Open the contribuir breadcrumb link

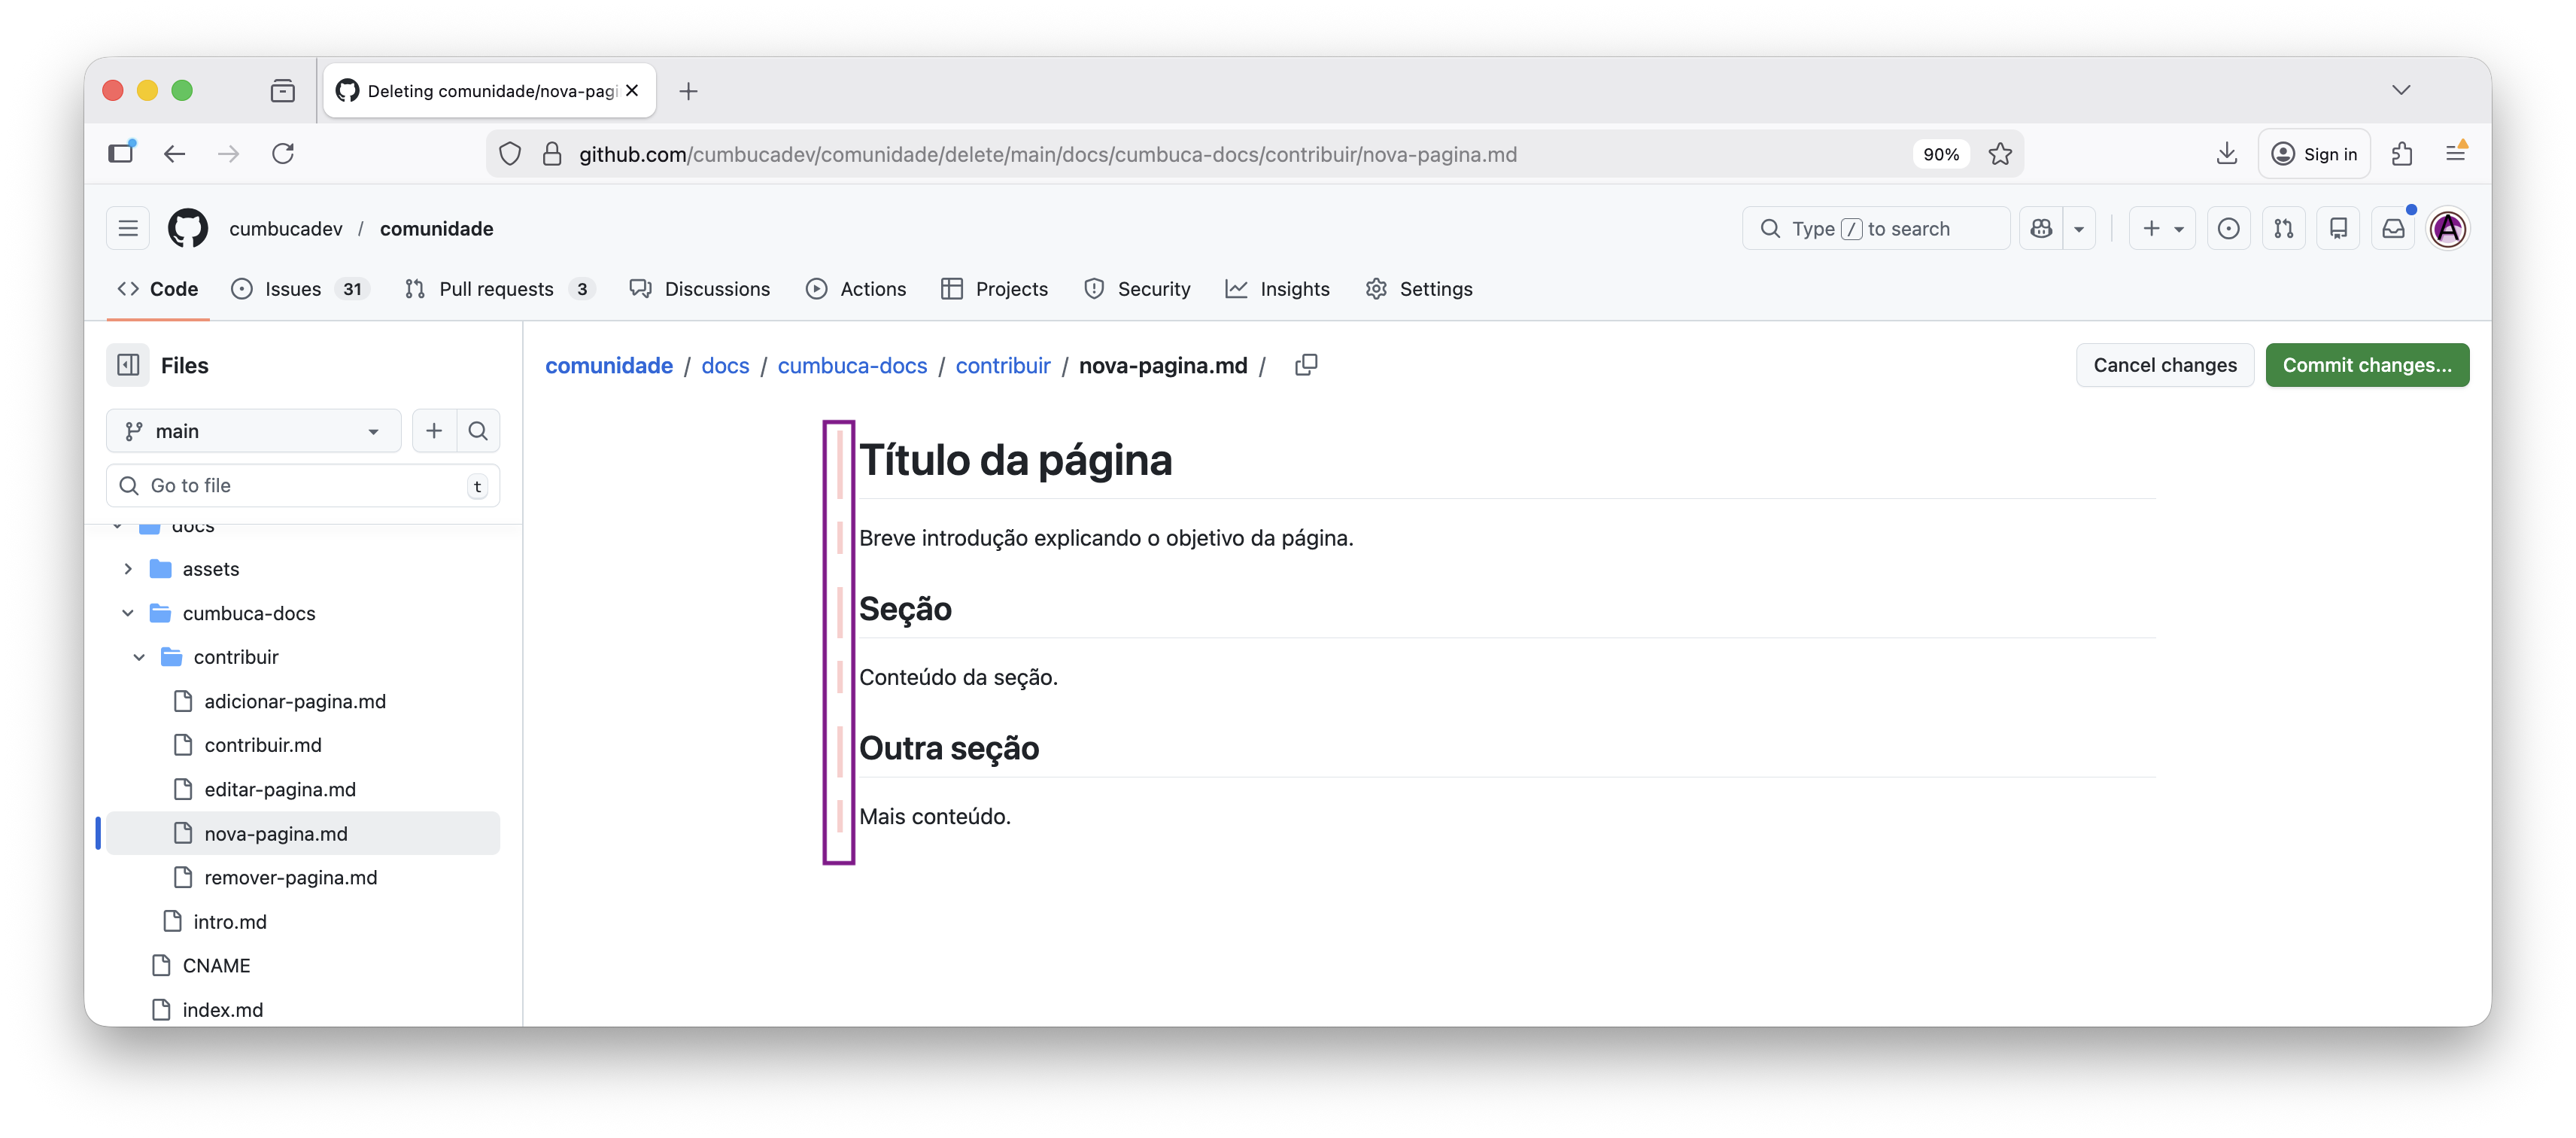pyautogui.click(x=1003, y=365)
